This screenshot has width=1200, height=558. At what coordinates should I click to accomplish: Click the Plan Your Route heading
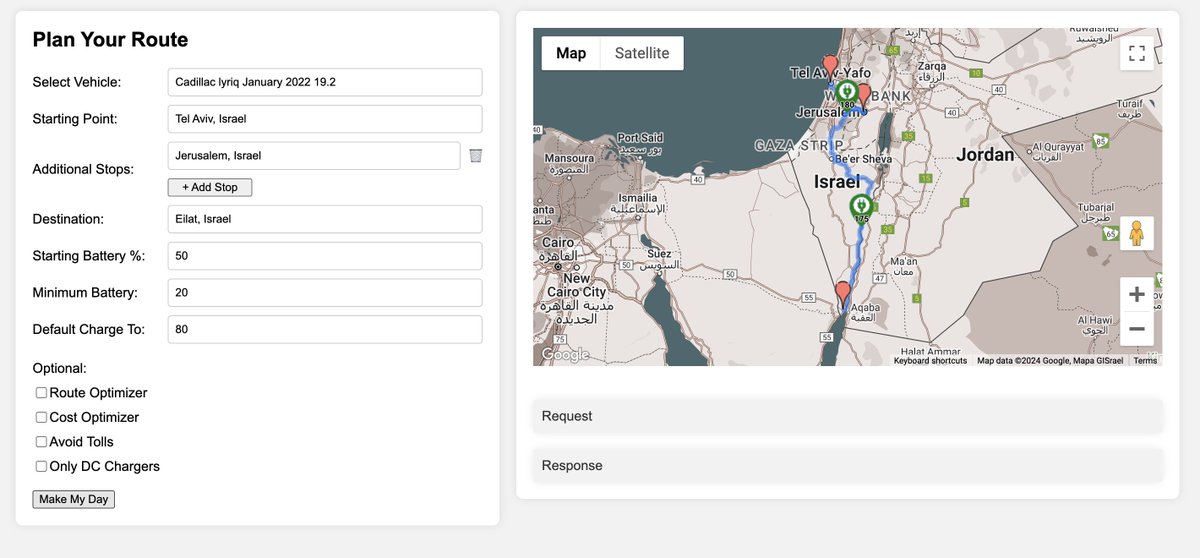pos(110,40)
